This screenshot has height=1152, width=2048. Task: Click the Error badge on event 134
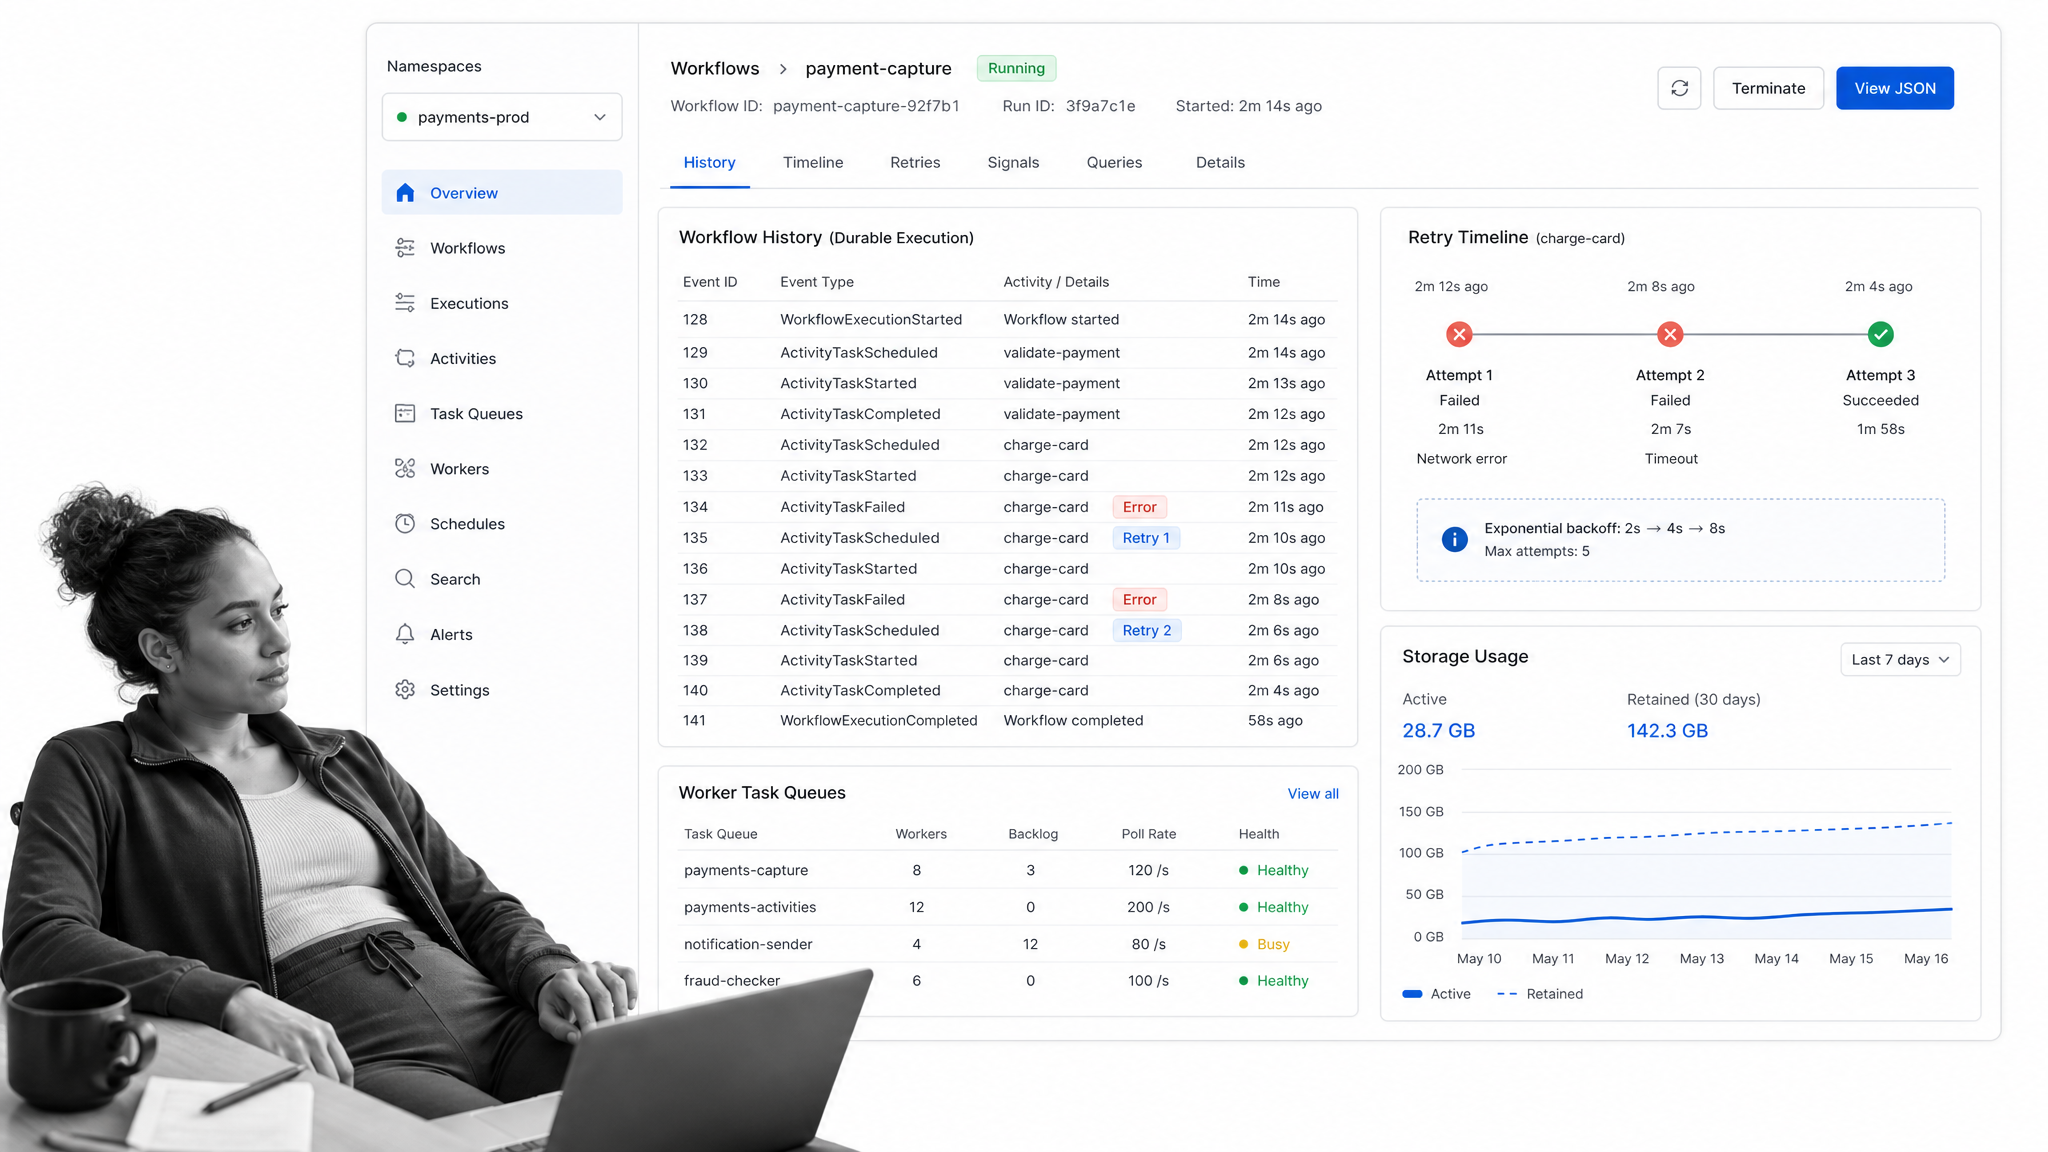pos(1139,507)
